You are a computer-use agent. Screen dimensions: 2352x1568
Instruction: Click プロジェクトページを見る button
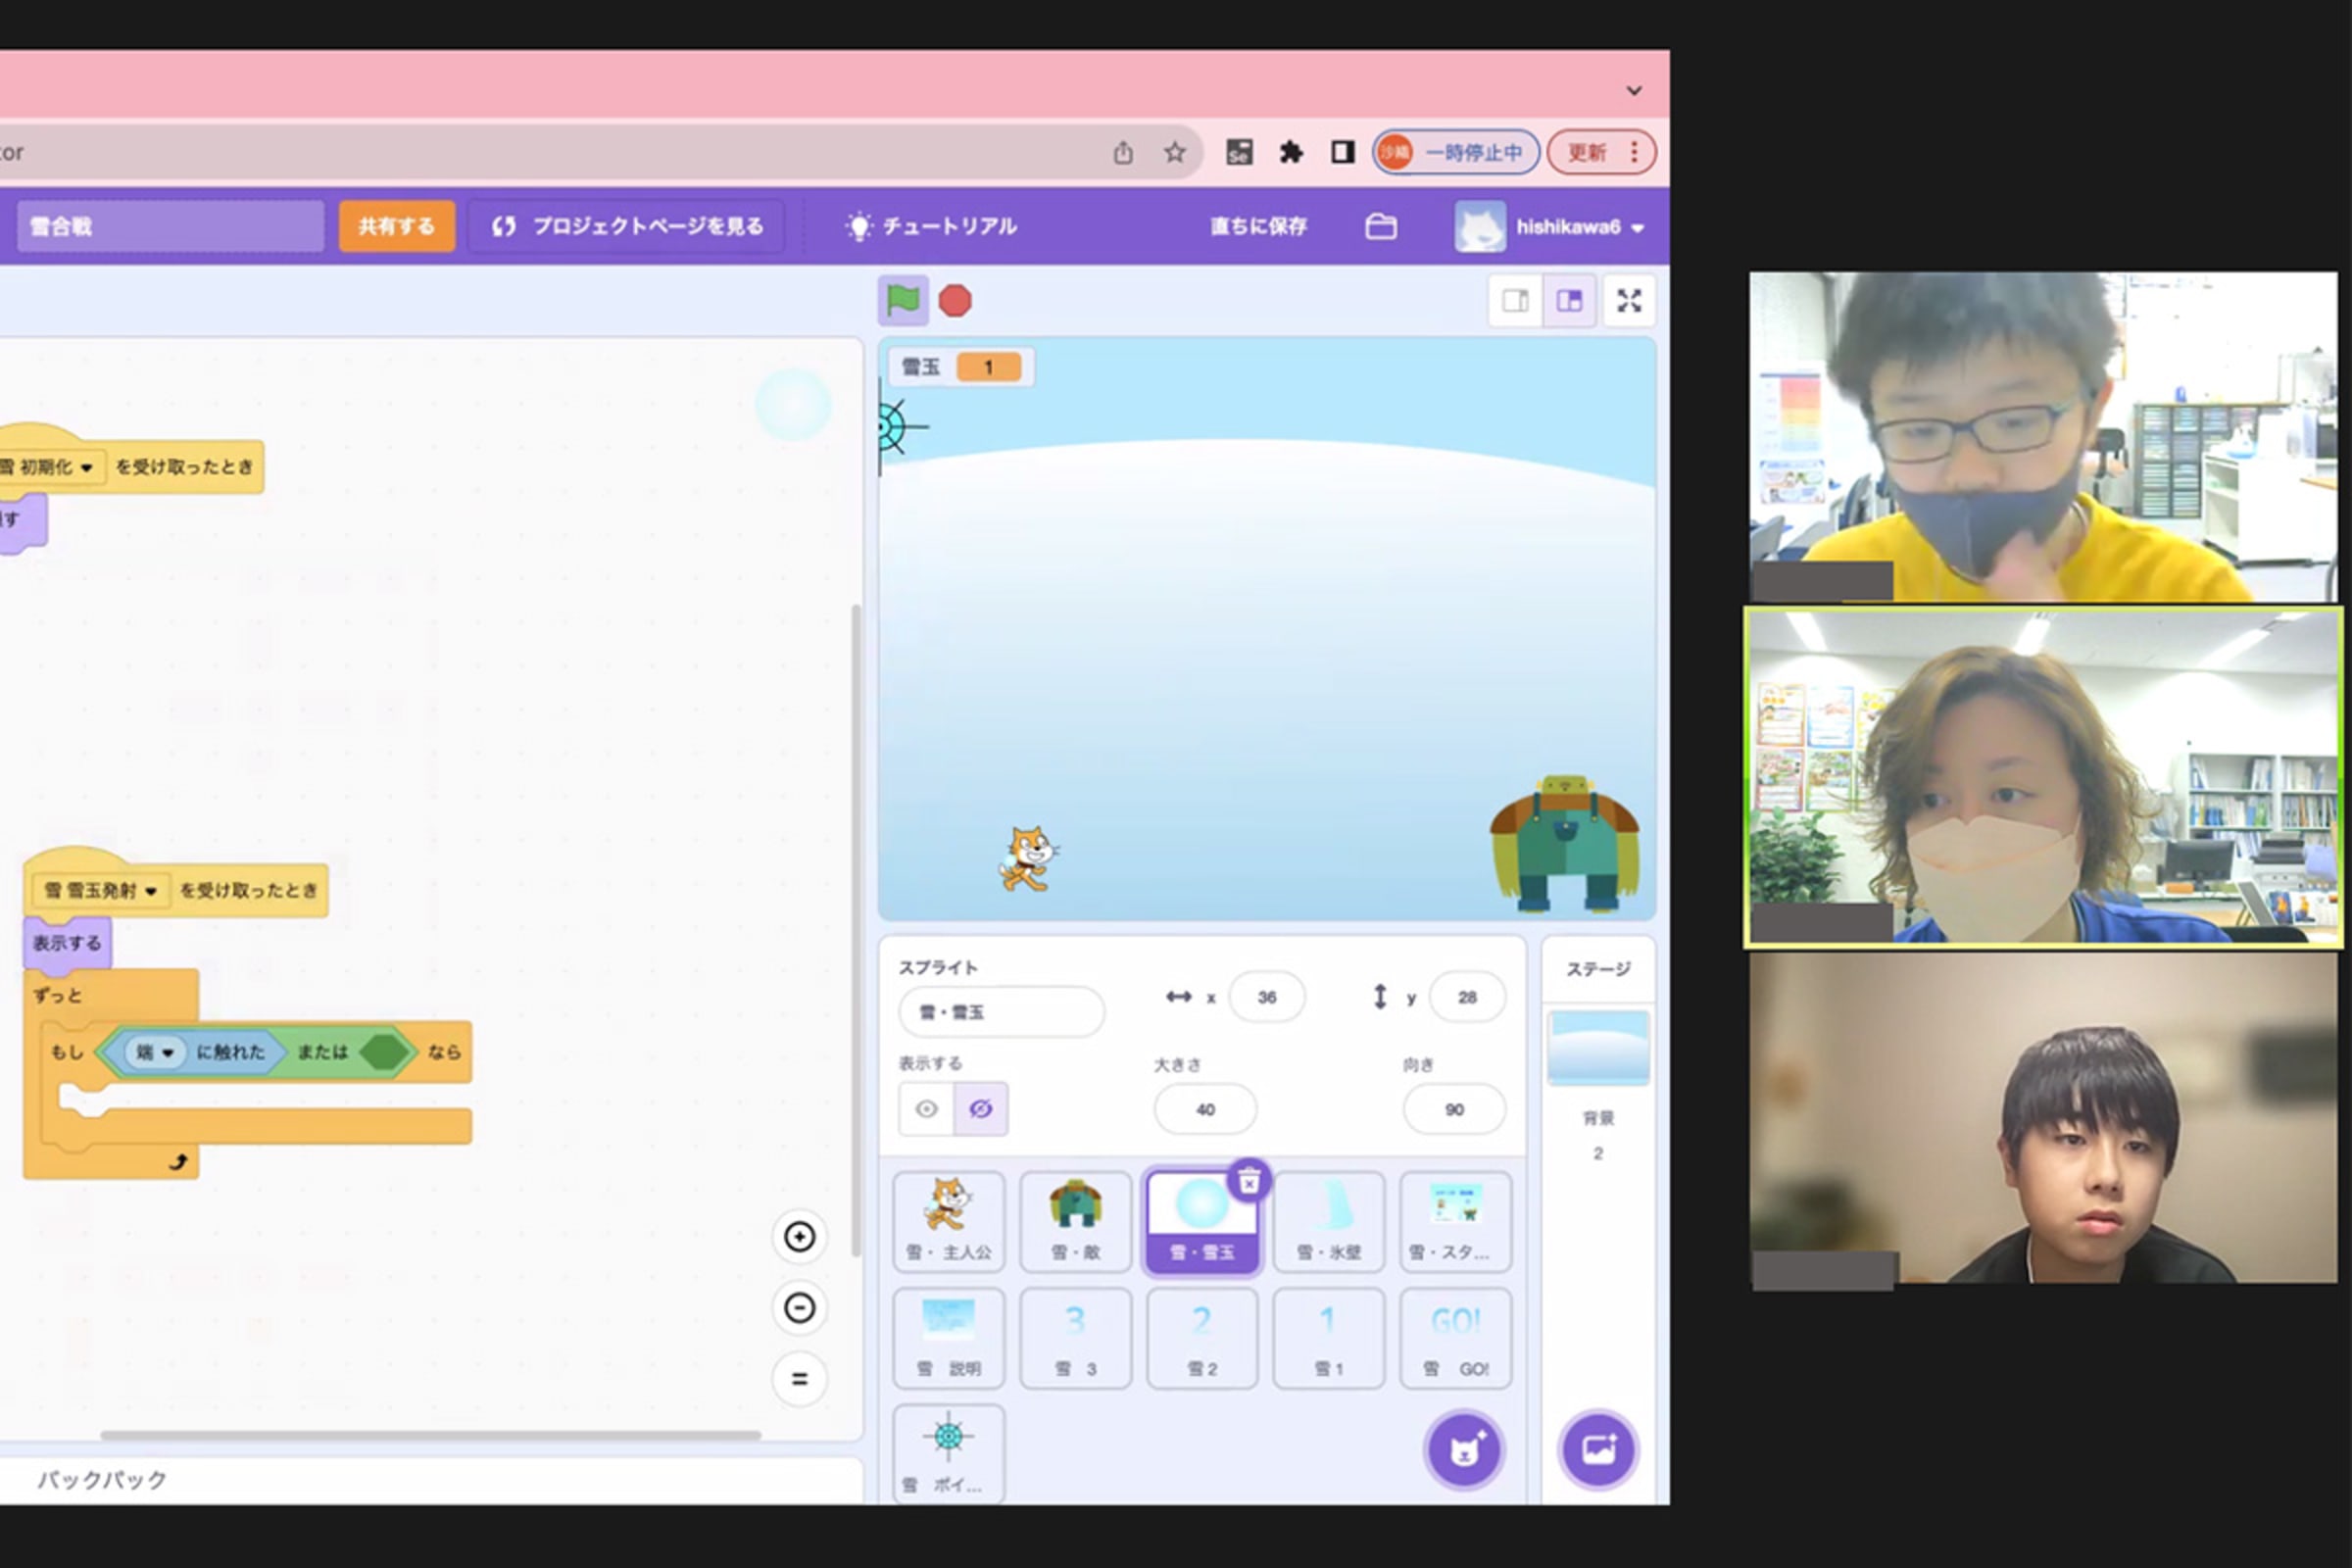(627, 227)
